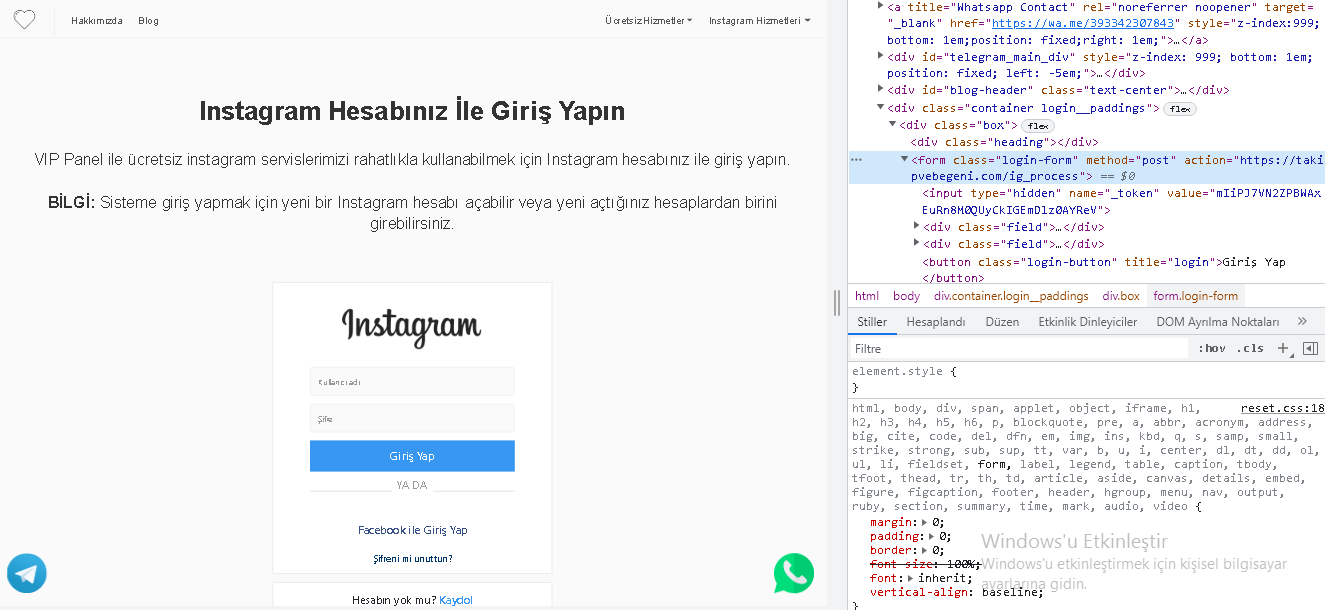Image resolution: width=1325 pixels, height=610 pixels.
Task: Click the blue Giriş Yap login button
Action: click(x=412, y=456)
